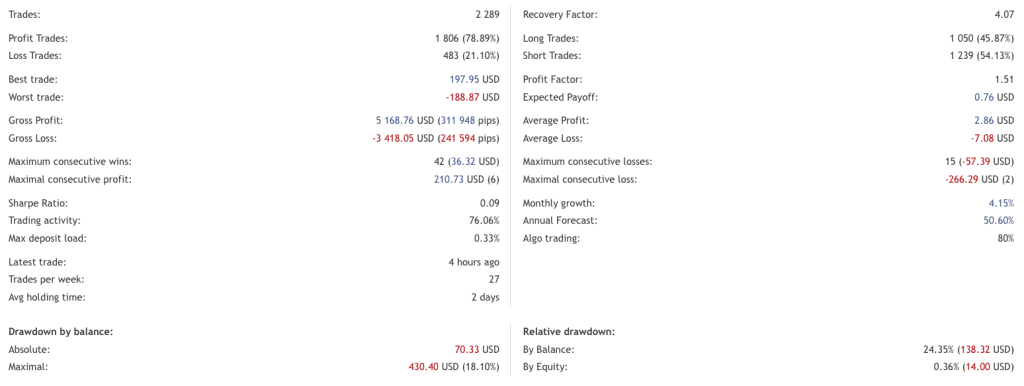Screen dimensions: 1024x386
Task: Click the Worst trade value -188.87 USD
Action: point(473,97)
